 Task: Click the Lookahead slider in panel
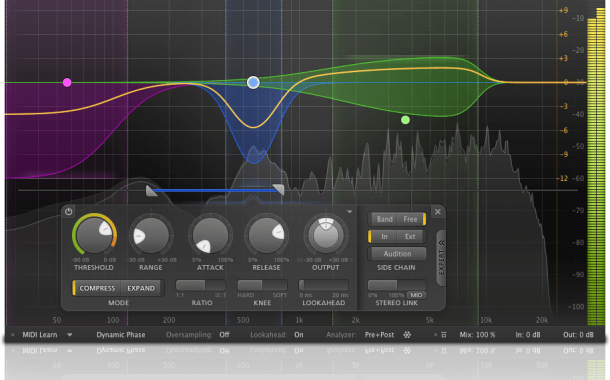(323, 285)
